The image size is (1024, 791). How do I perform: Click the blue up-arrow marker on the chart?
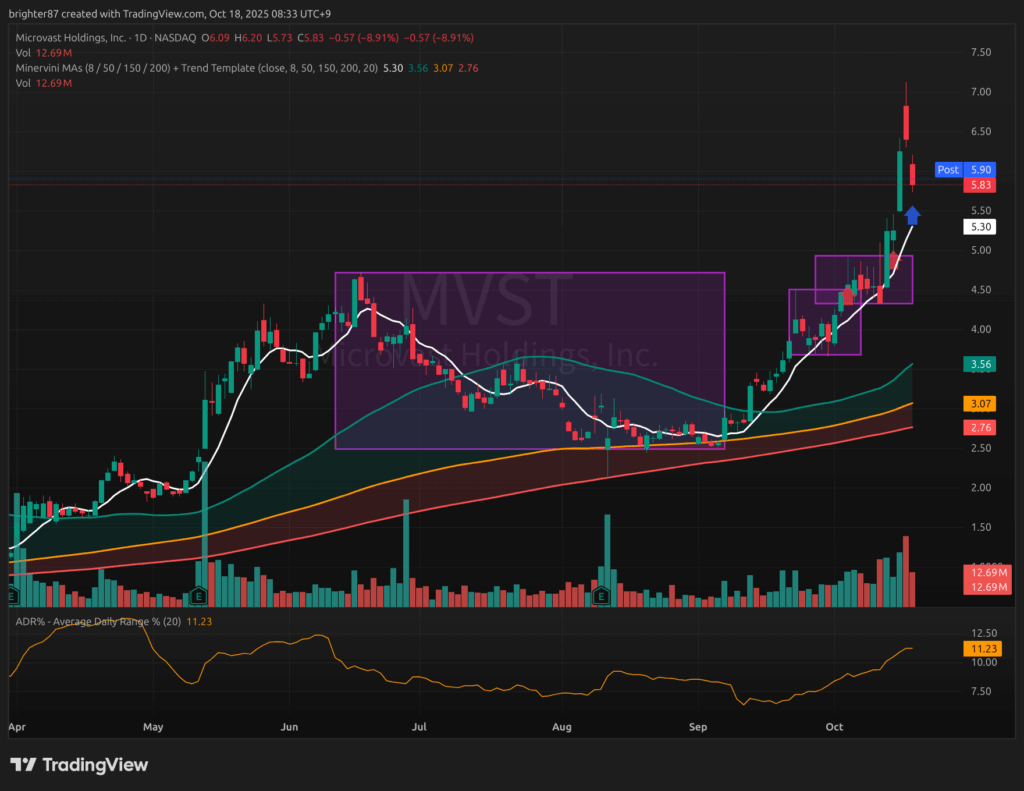912,214
